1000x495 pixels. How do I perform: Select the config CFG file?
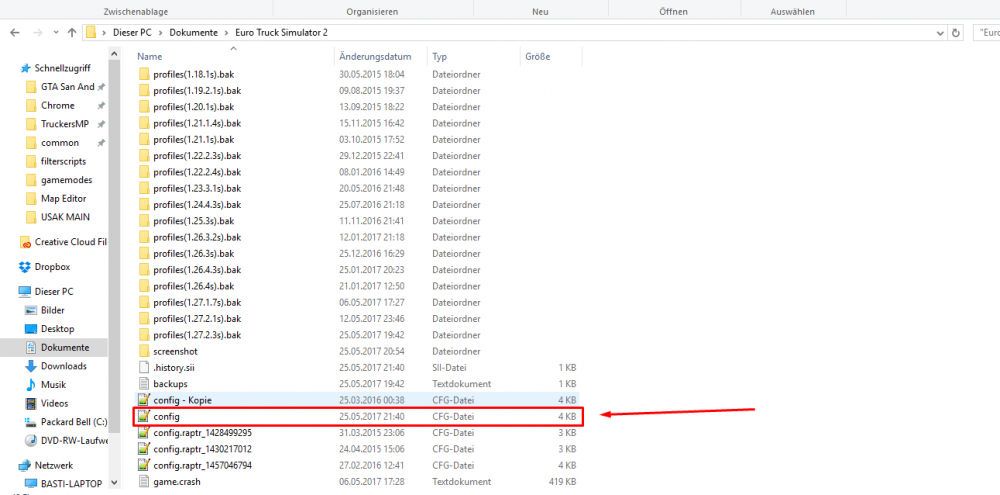click(x=166, y=416)
